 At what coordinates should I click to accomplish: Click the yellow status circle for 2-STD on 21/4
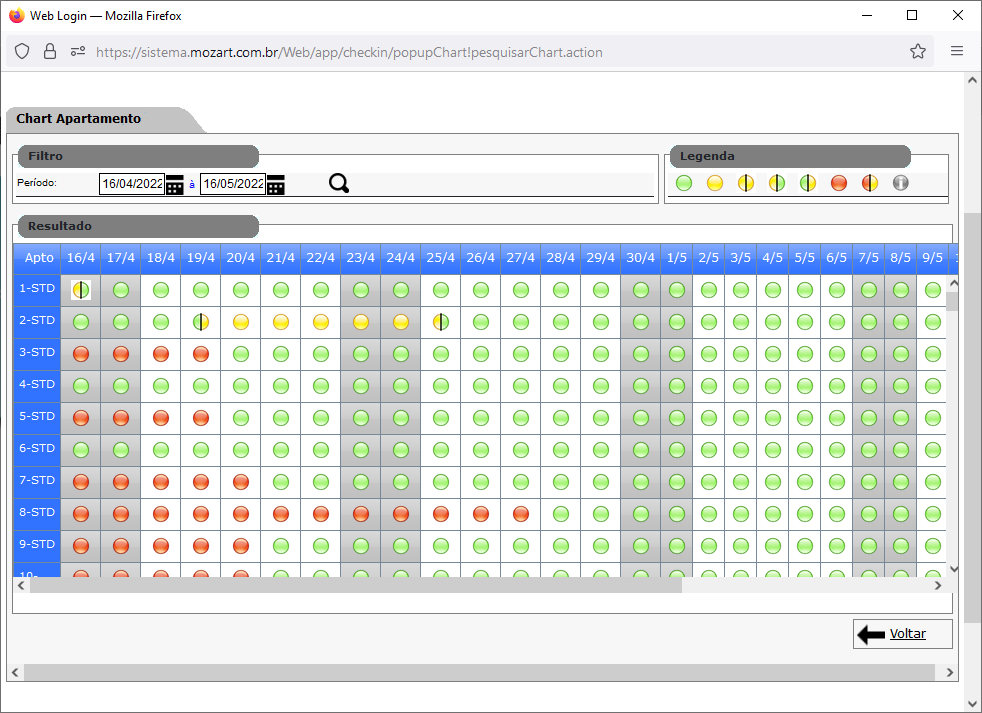coord(280,321)
